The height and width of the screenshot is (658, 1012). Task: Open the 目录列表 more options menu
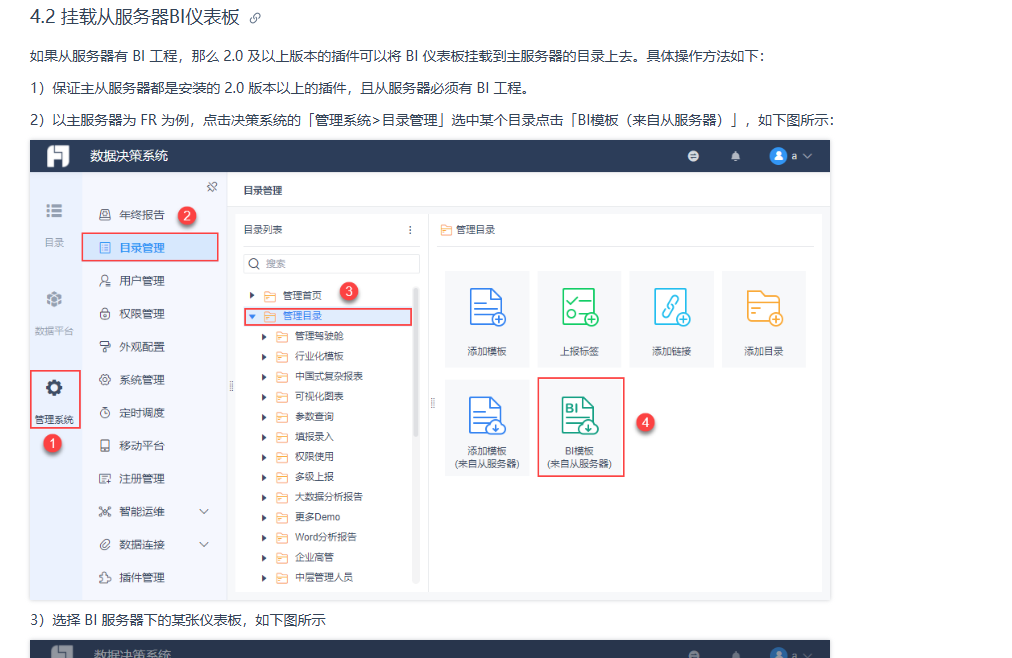410,230
